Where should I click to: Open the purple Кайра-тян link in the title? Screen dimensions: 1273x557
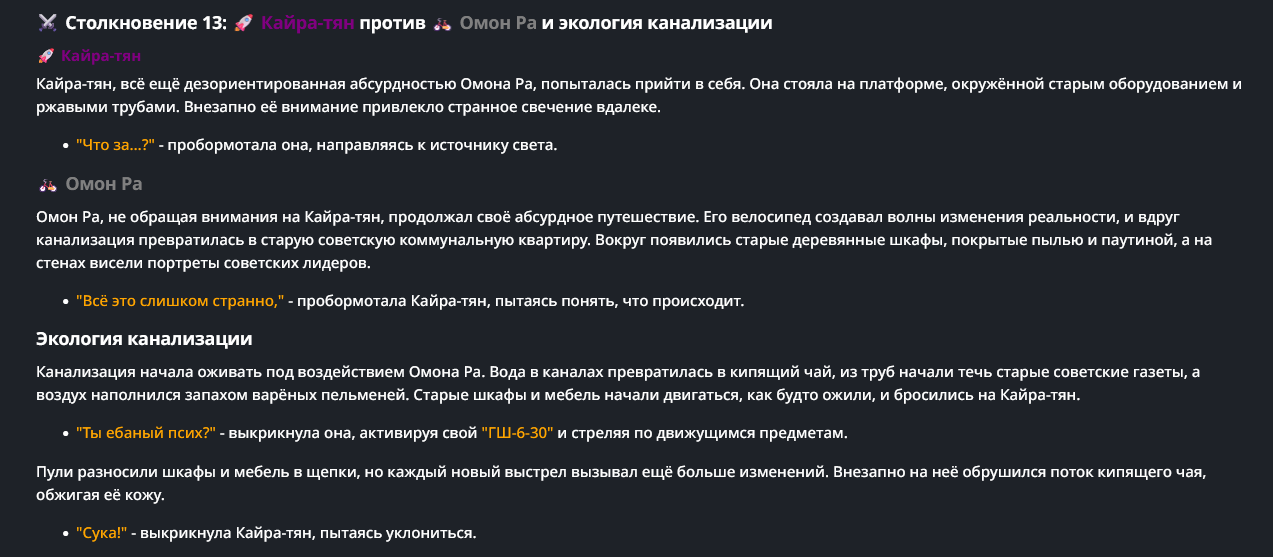308,23
